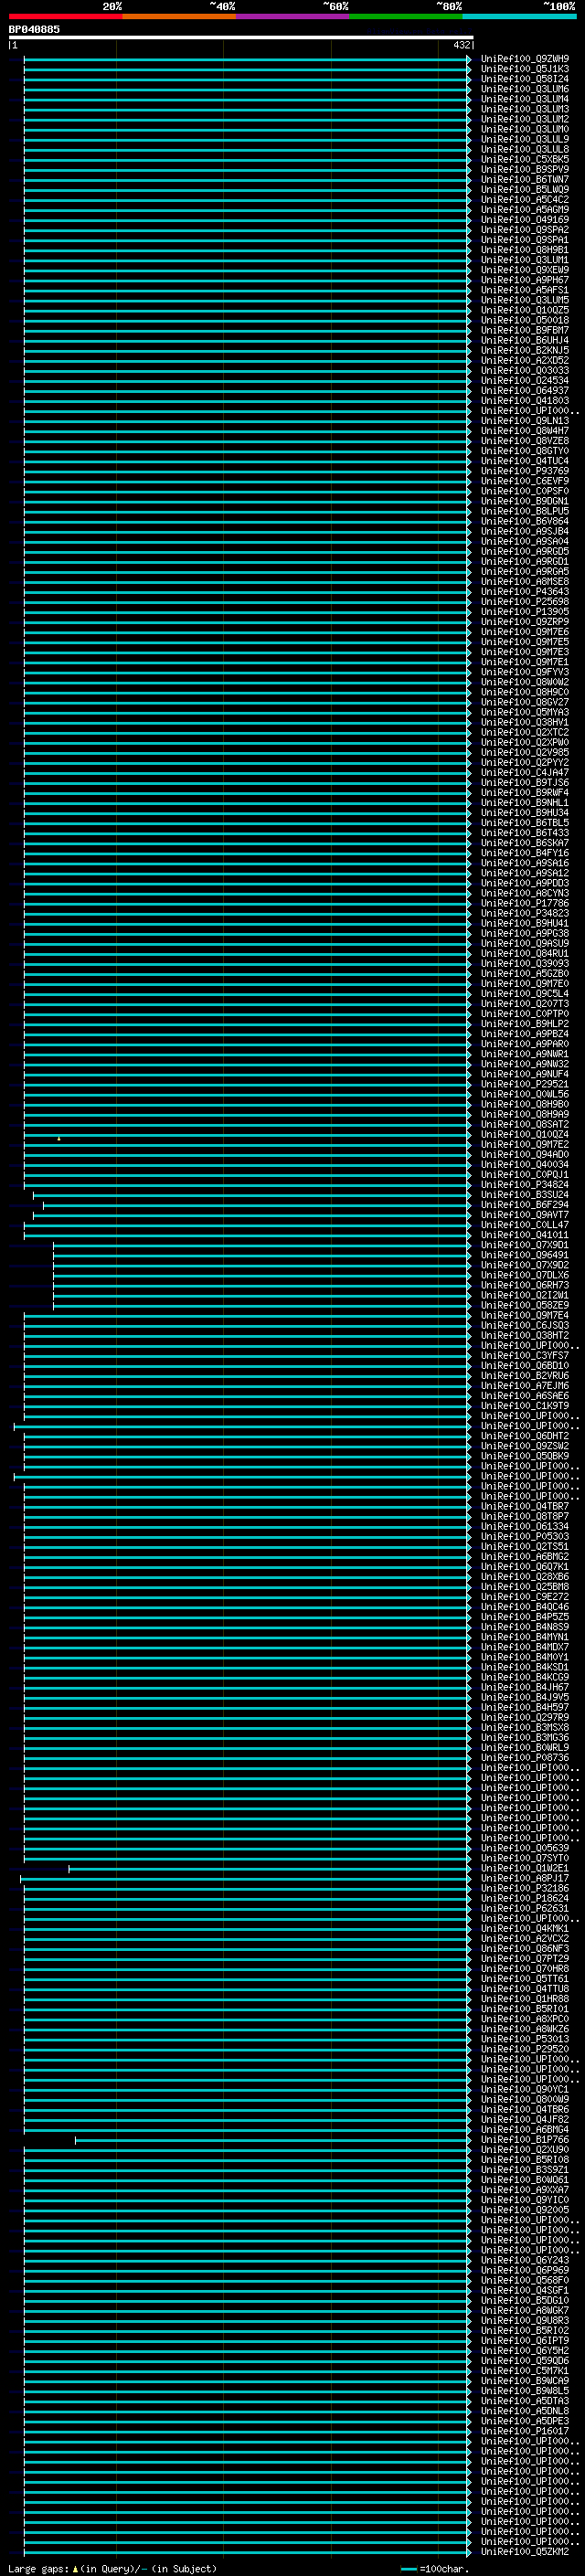Select hit label UniRef100_Q9ZWH9
585x2576 pixels.
tap(525, 59)
